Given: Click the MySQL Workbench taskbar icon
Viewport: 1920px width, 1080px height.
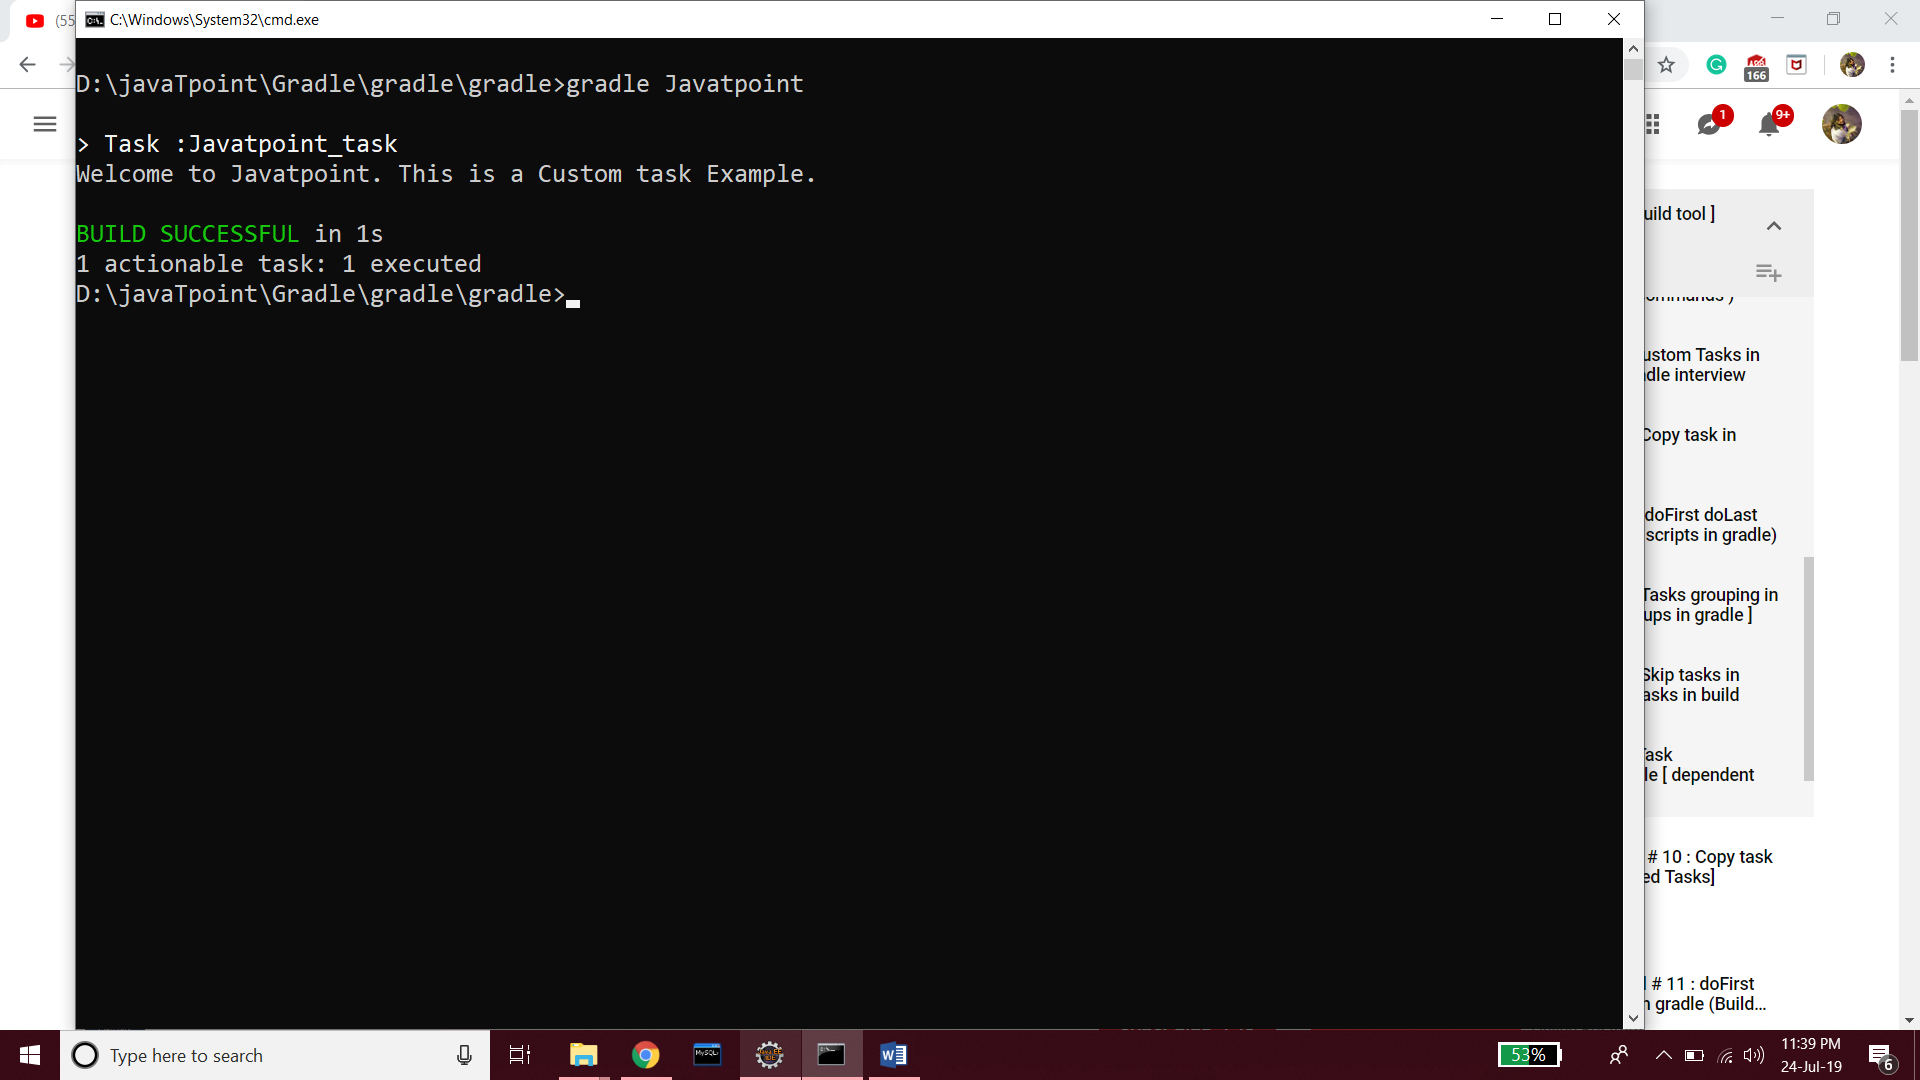Looking at the screenshot, I should click(707, 1055).
